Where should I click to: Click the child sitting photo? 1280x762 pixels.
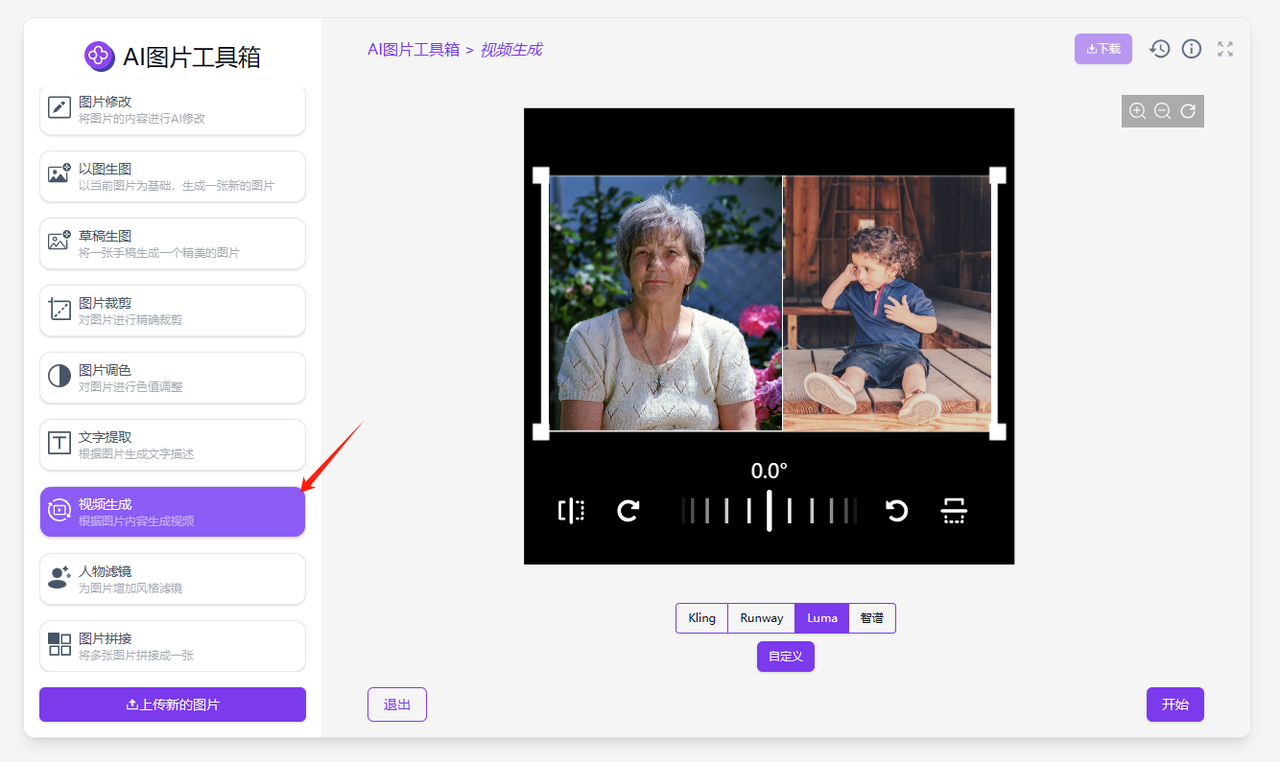[887, 304]
